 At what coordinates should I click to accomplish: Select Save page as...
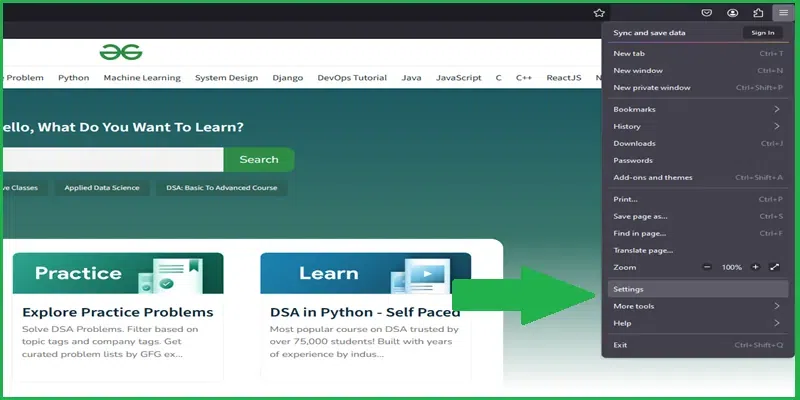click(697, 216)
